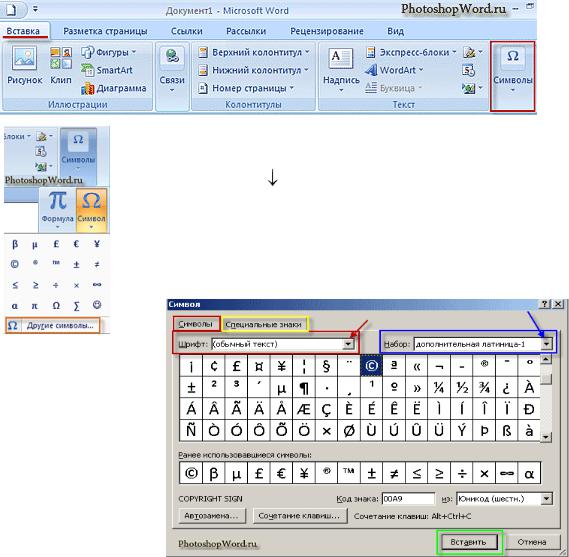Viewport: 569px width, 557px height.
Task: Click the Формула pi button
Action: coord(57,210)
